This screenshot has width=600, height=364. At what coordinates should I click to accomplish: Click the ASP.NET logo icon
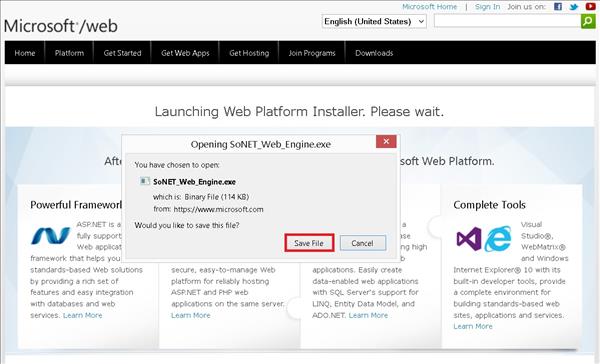point(51,235)
